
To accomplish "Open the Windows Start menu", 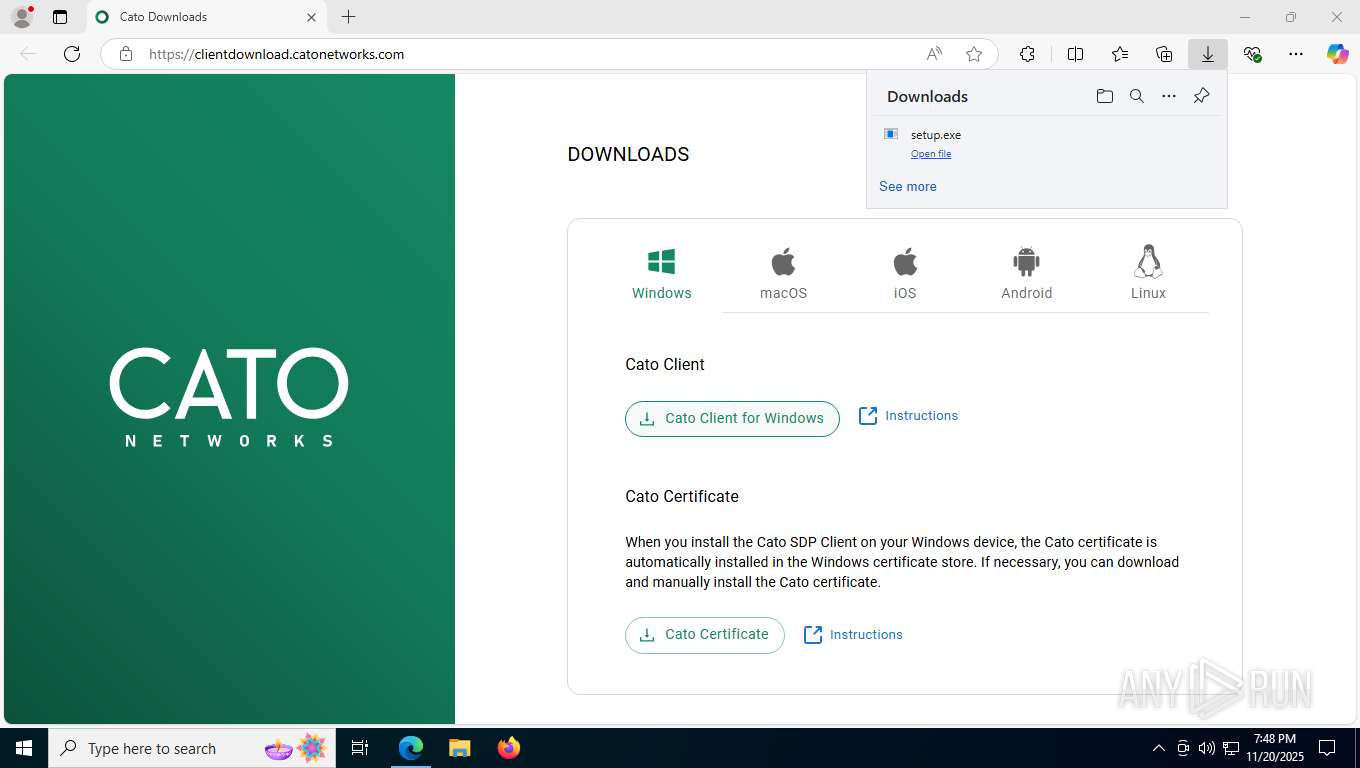I will click(24, 748).
